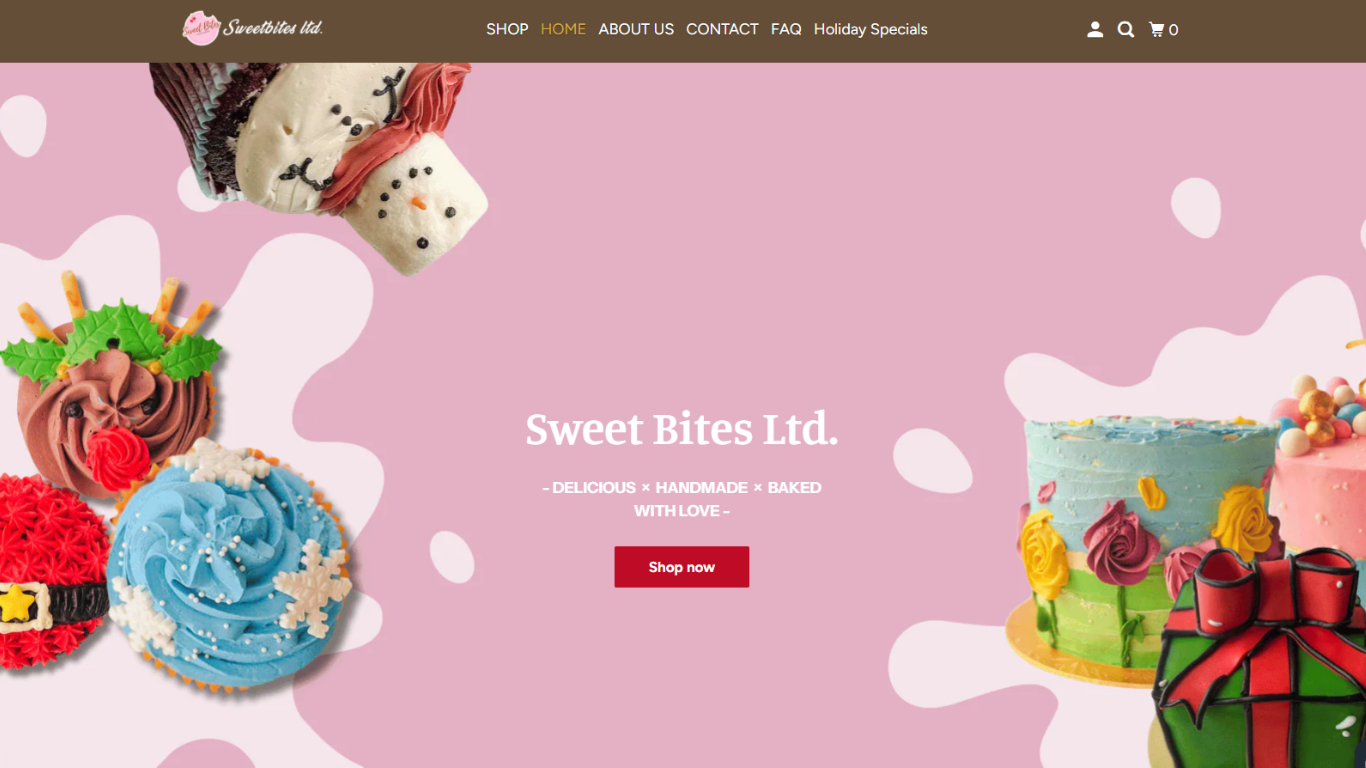Viewport: 1366px width, 768px height.
Task: Click the red Shop now button
Action: point(682,567)
